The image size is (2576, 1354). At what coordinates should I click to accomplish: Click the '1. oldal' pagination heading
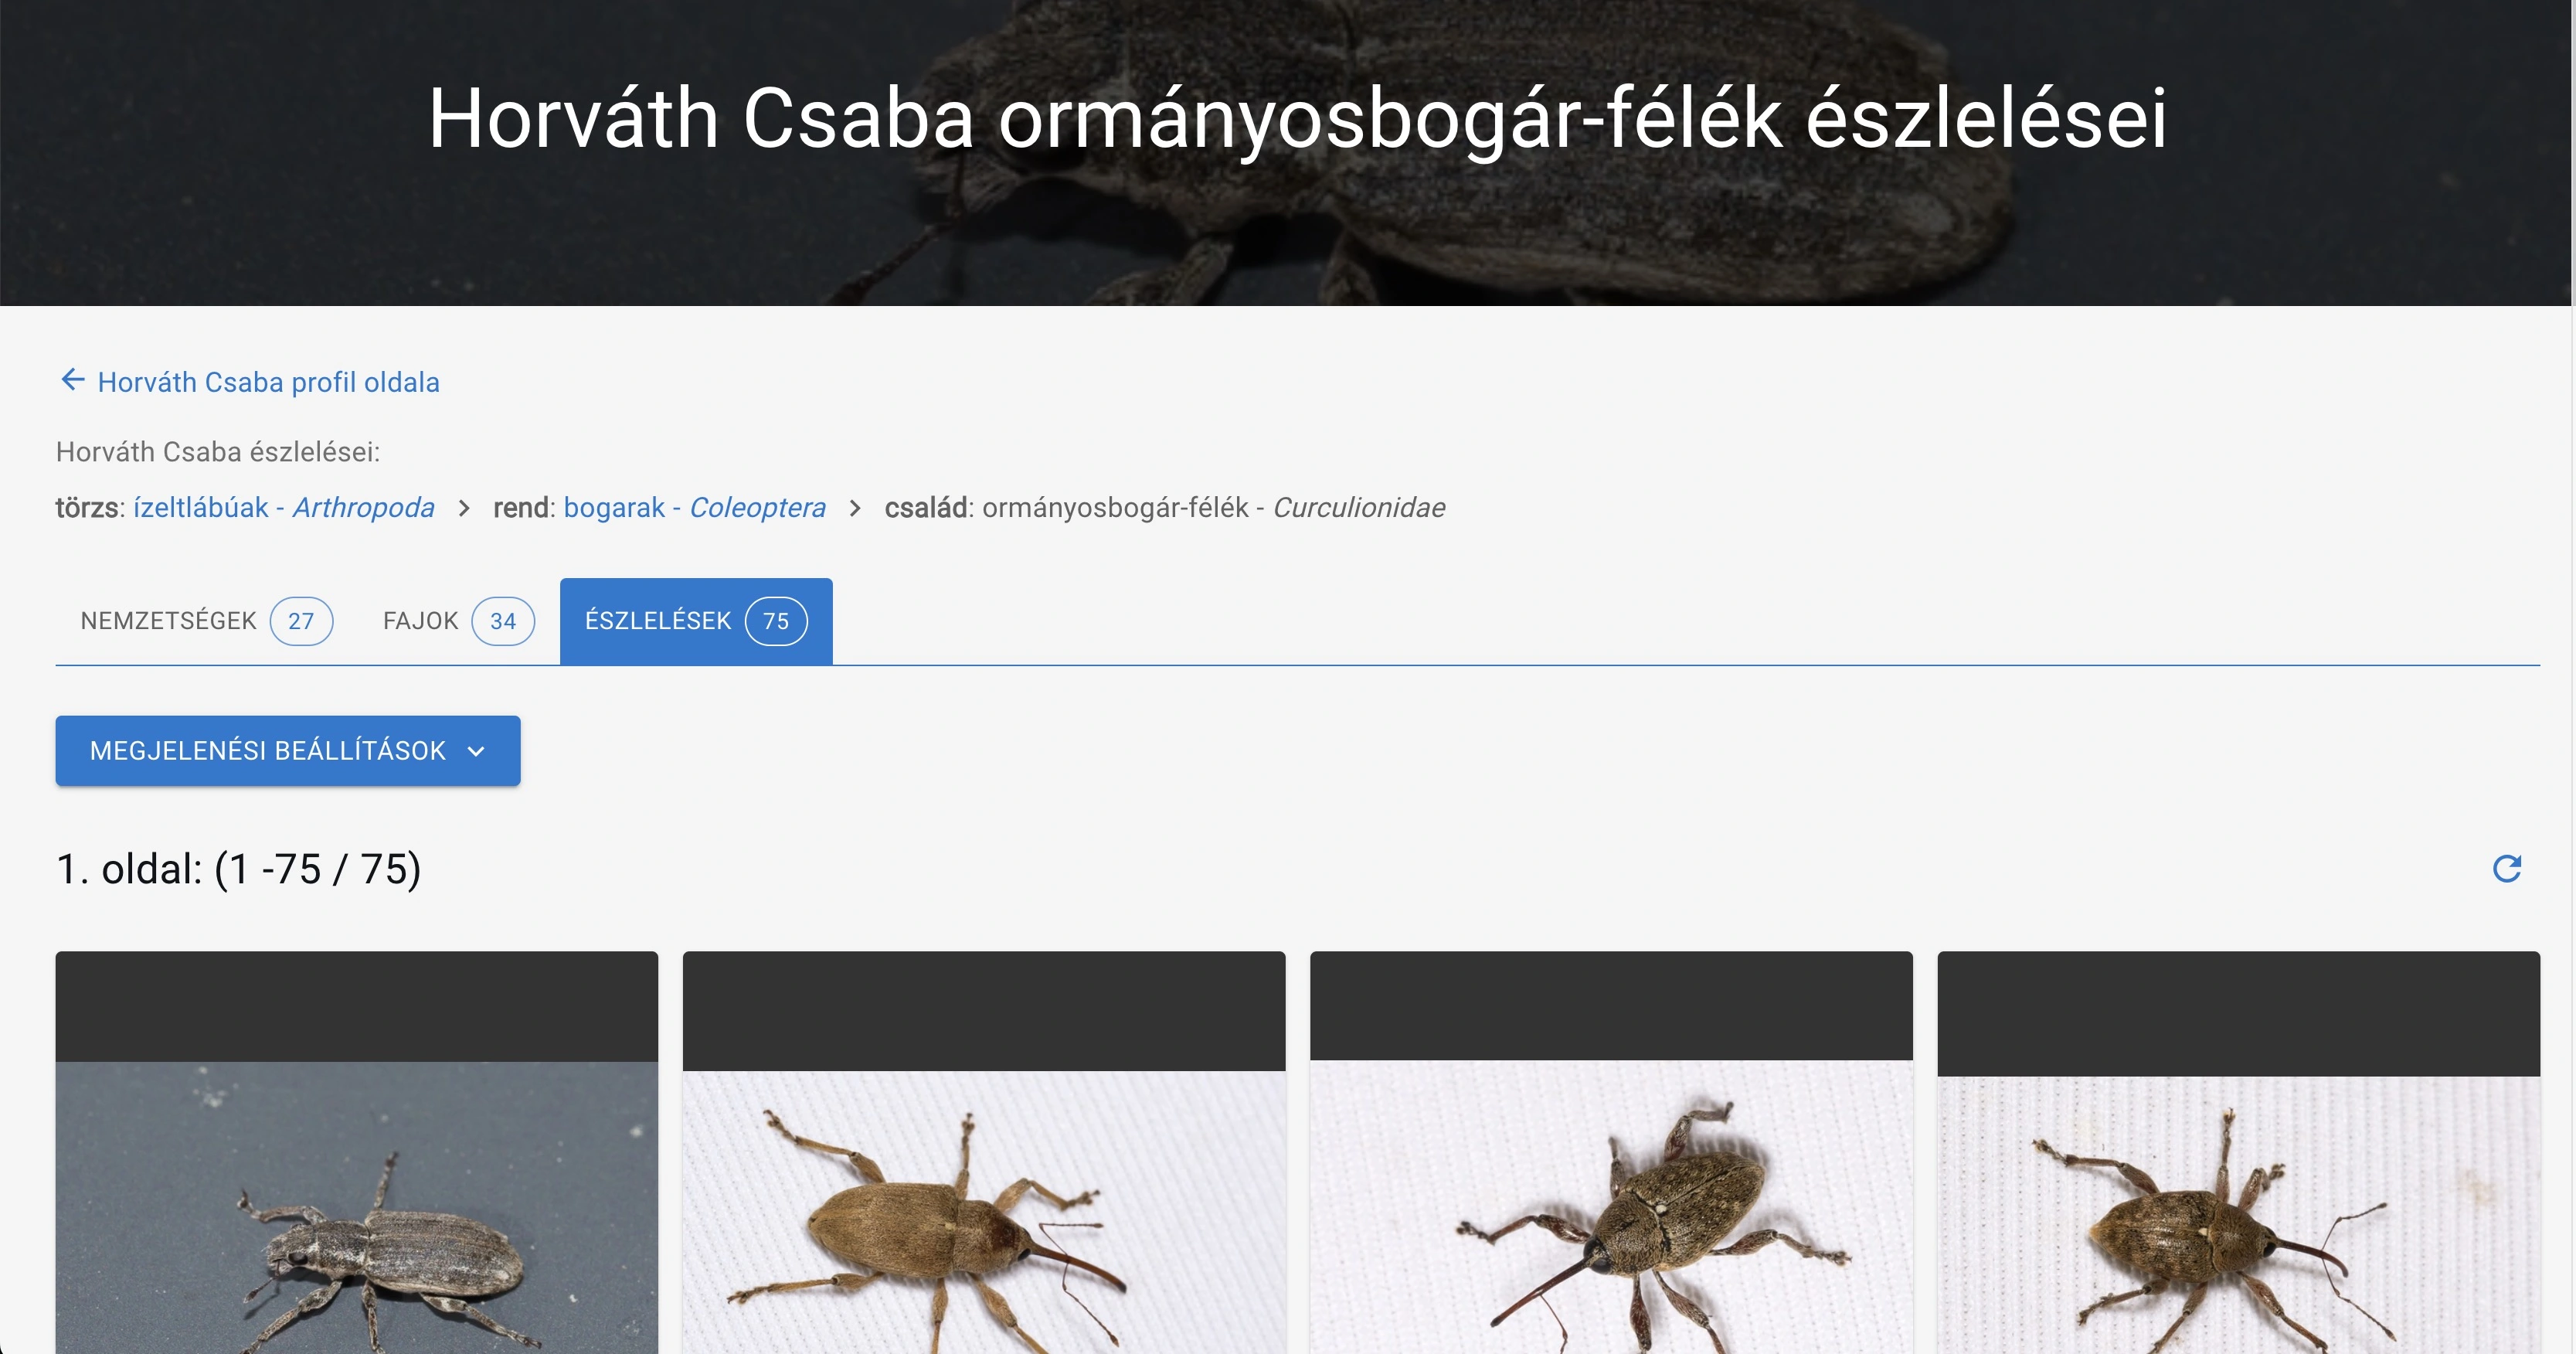tap(238, 869)
